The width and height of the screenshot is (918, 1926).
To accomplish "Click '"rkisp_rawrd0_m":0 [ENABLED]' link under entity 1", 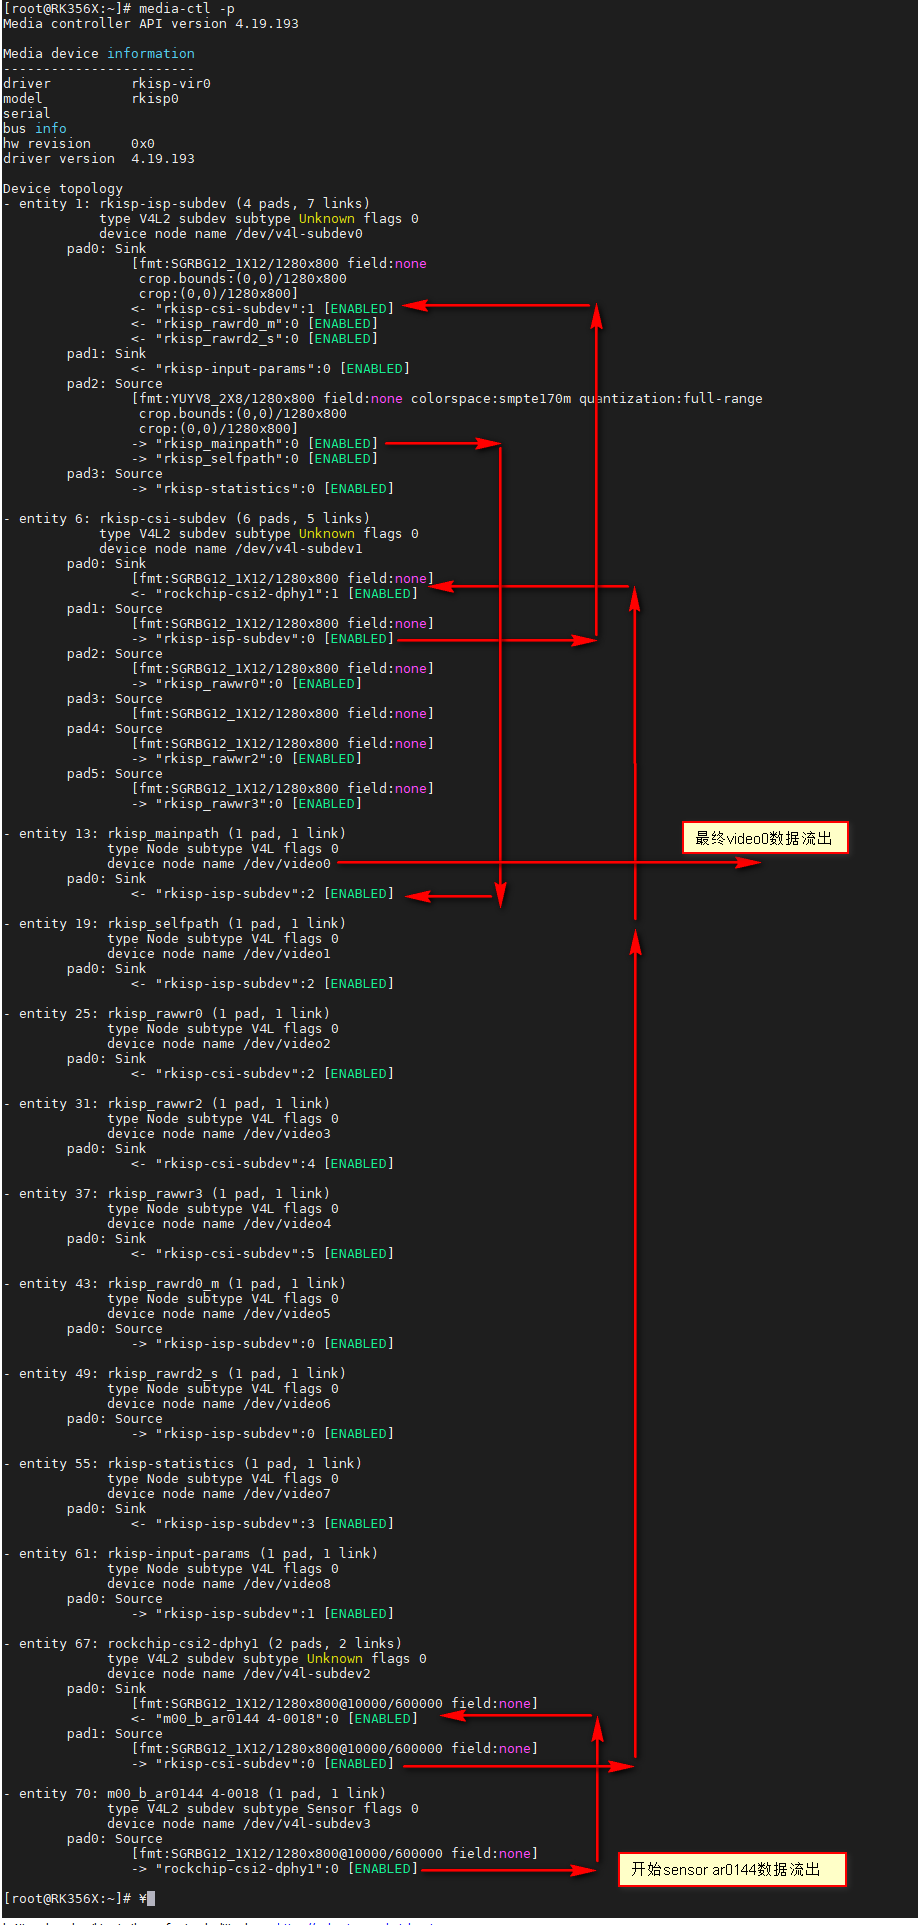I will [267, 323].
